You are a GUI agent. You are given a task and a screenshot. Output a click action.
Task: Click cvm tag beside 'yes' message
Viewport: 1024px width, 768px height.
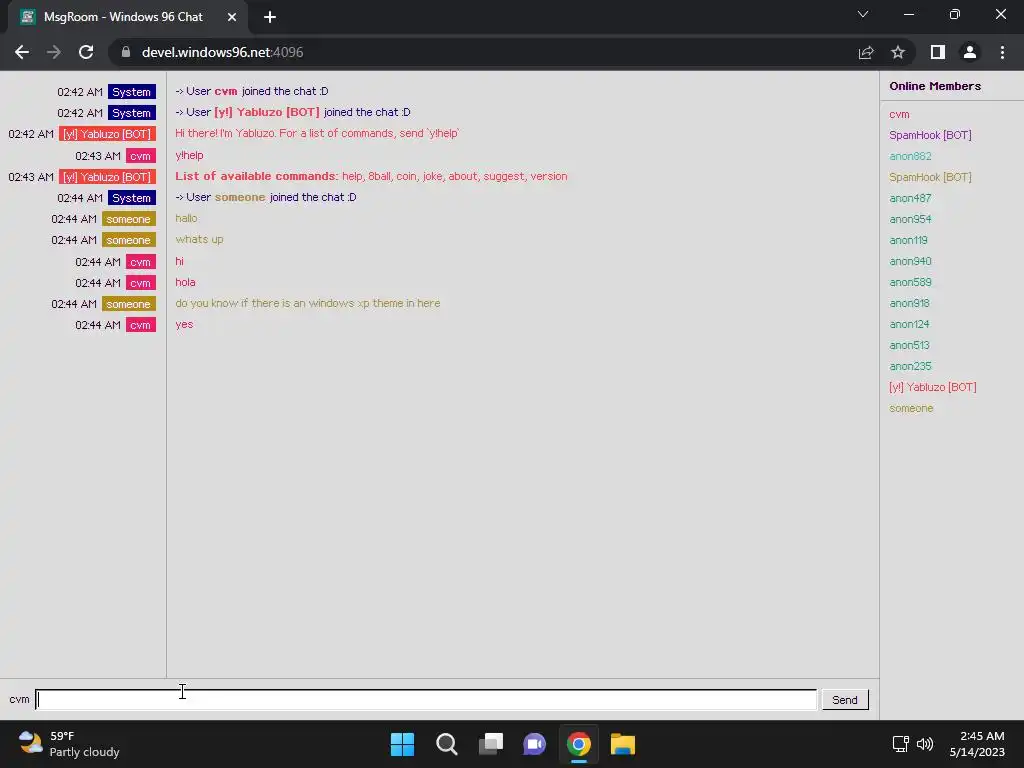click(x=140, y=325)
